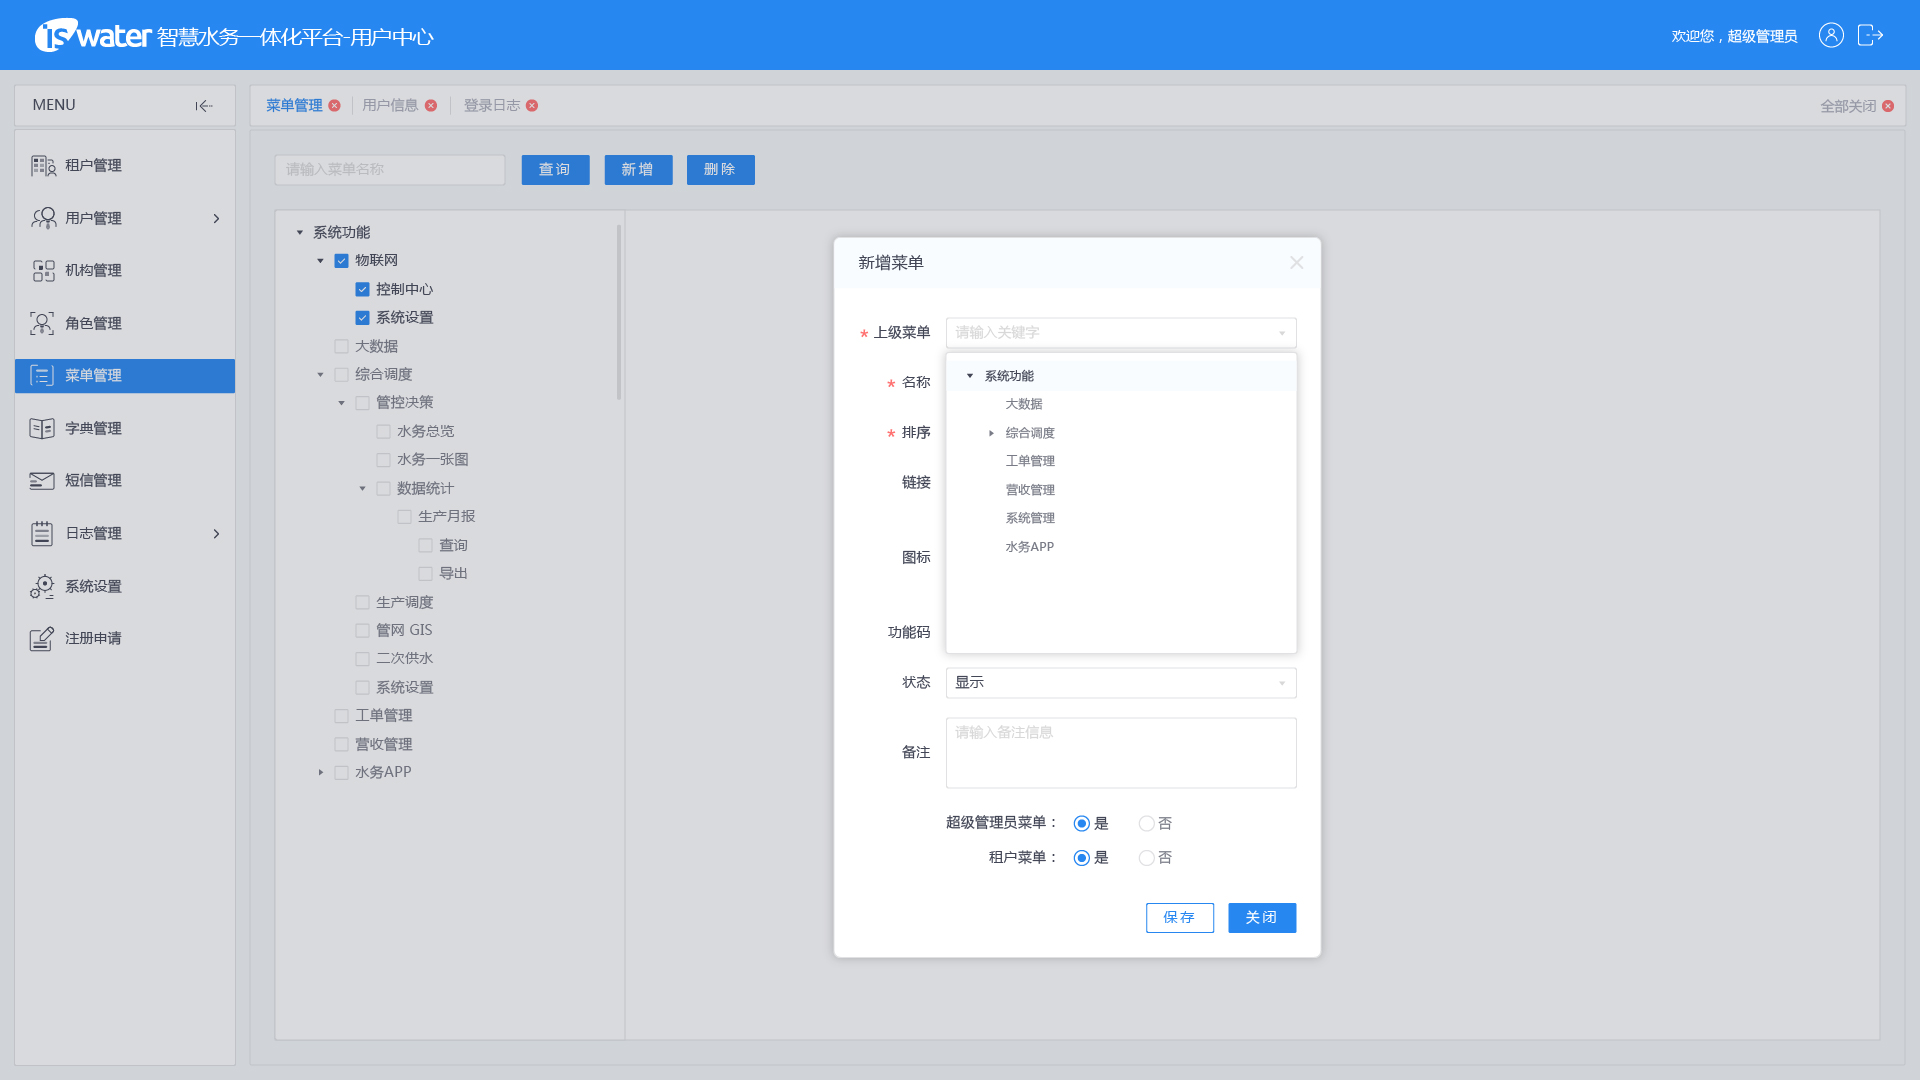The height and width of the screenshot is (1080, 1920).
Task: Click the 日志管理 notepad icon
Action: click(42, 533)
